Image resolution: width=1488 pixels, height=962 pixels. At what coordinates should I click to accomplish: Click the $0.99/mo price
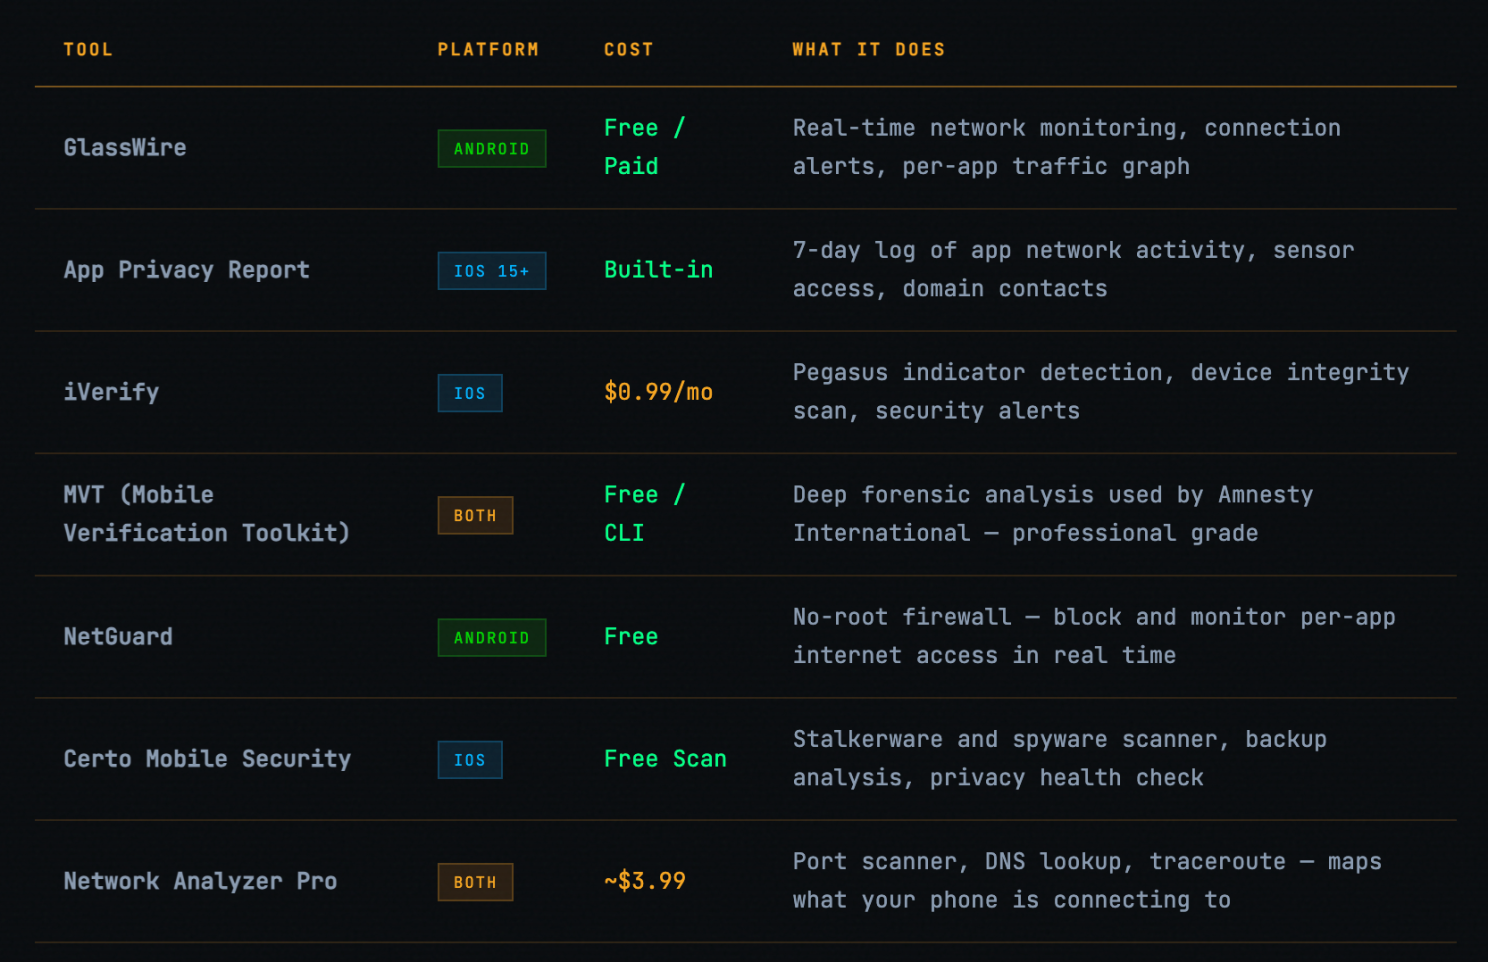[658, 392]
